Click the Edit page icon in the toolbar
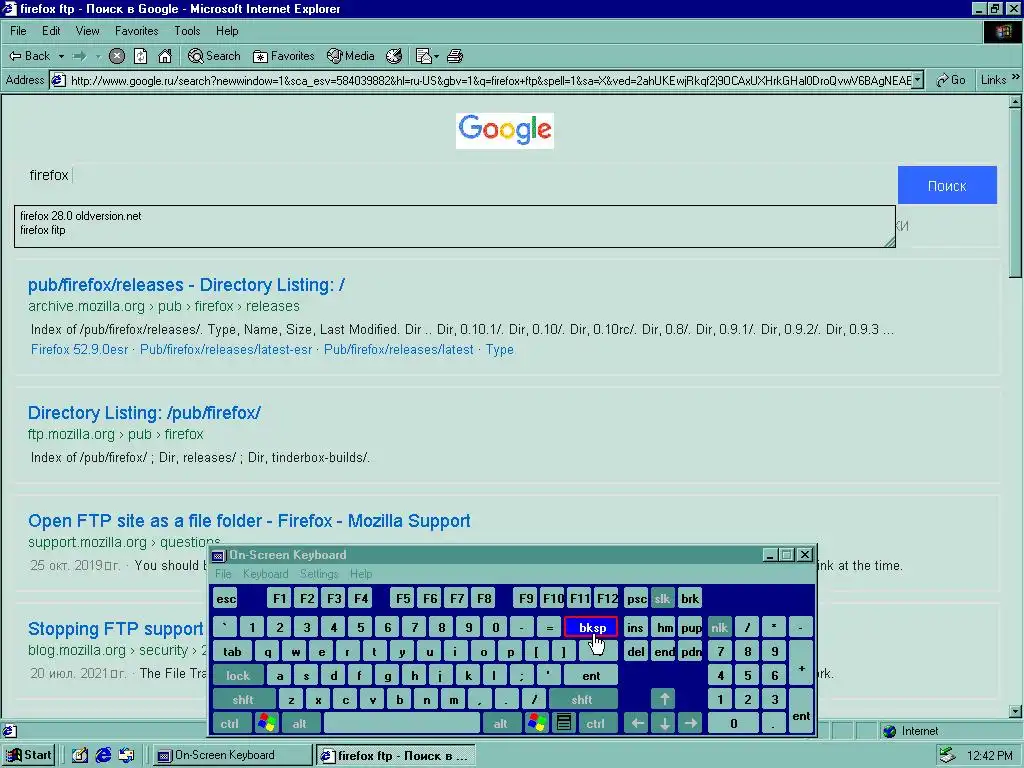 coord(423,56)
